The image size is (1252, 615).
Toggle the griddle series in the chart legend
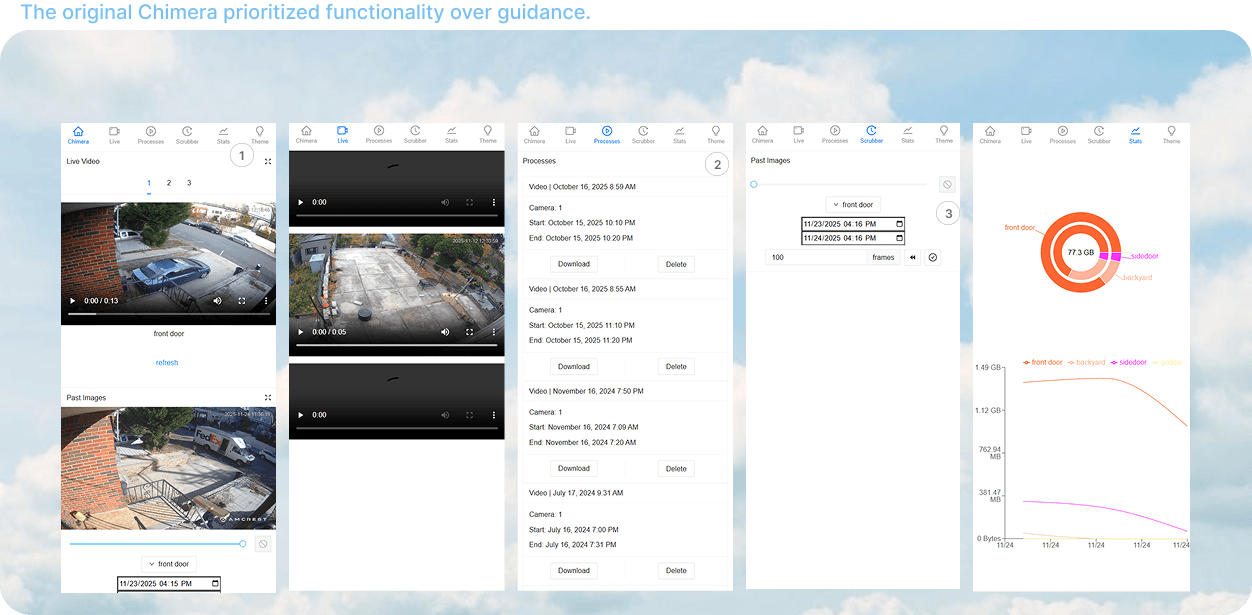(1168, 362)
